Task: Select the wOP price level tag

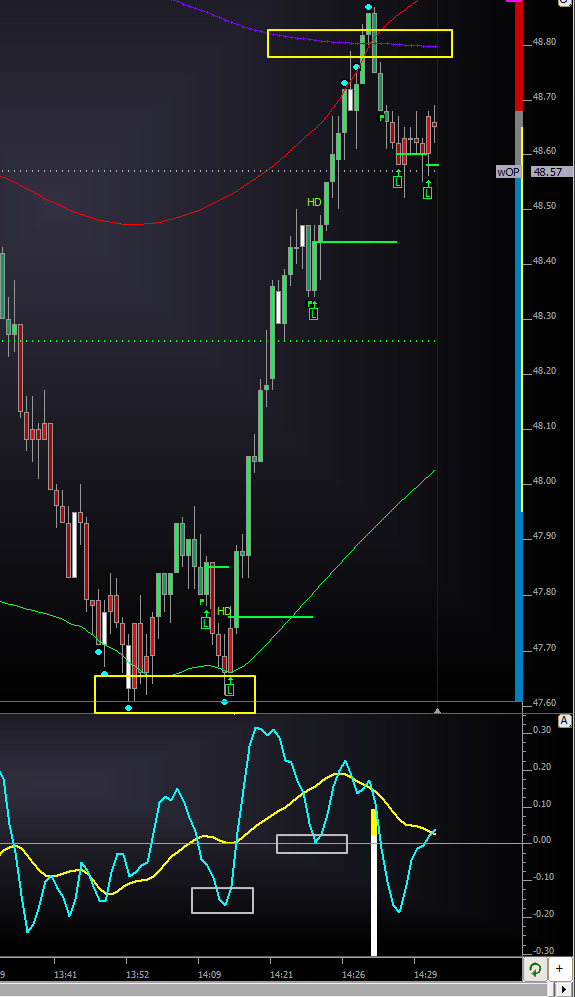Action: click(x=508, y=172)
